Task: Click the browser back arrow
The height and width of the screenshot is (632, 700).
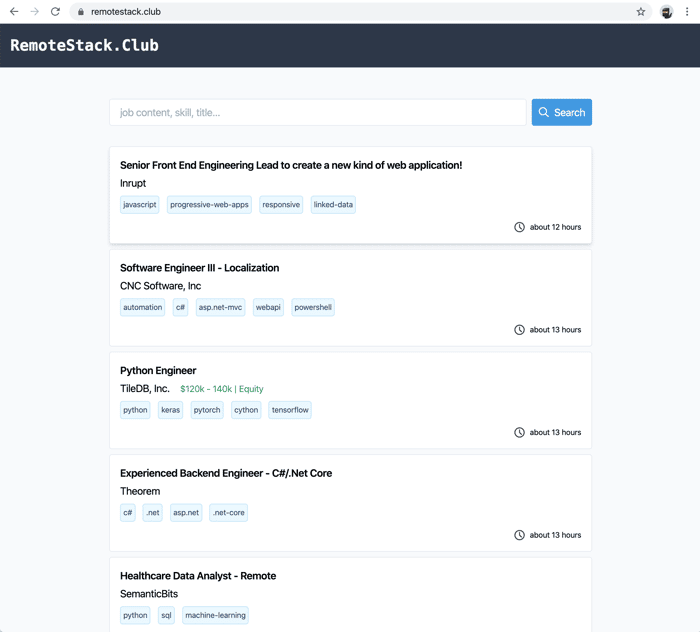Action: tap(14, 12)
